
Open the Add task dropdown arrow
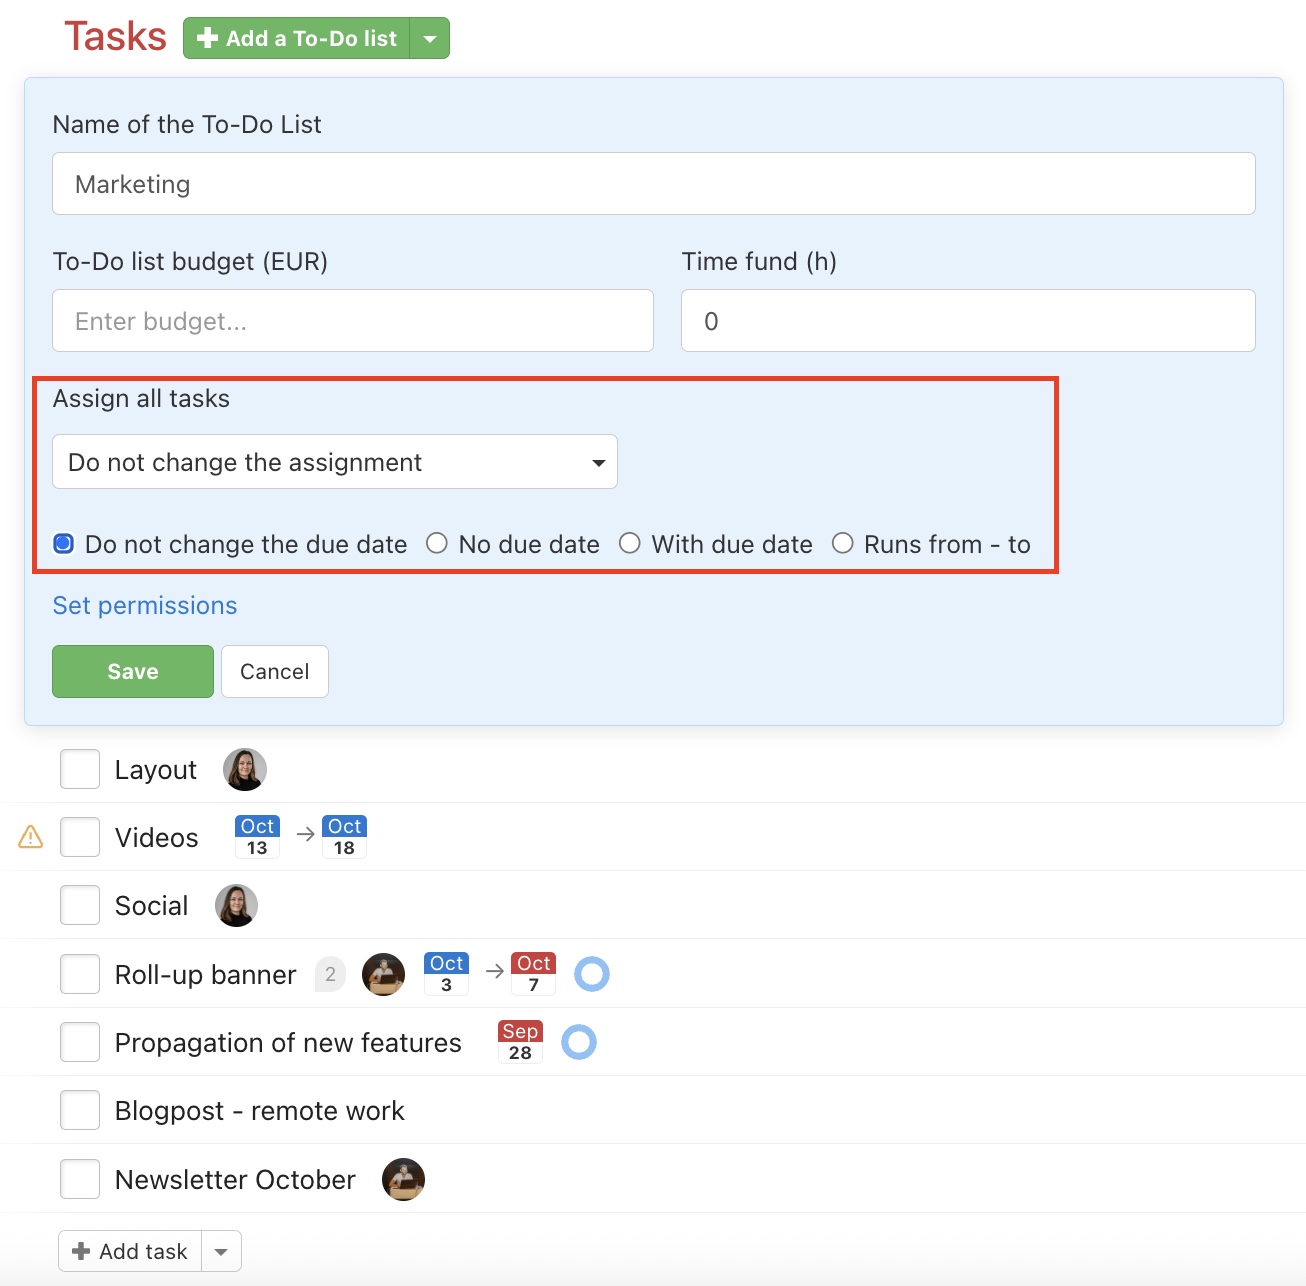(x=221, y=1252)
